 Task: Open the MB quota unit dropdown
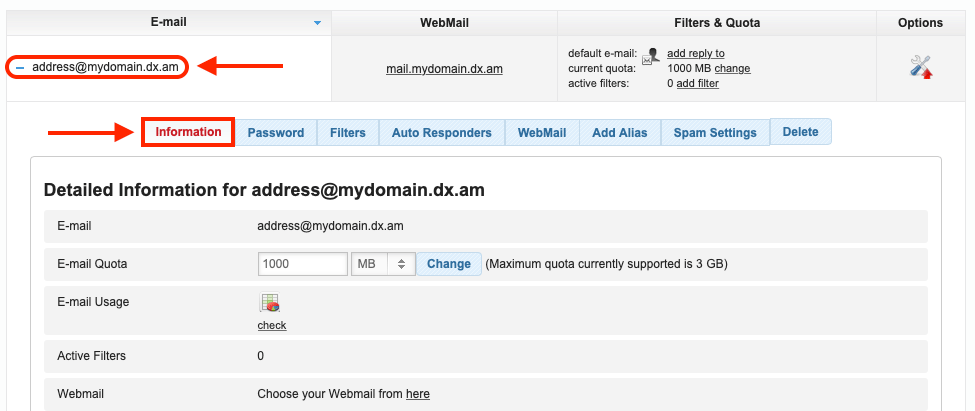pyautogui.click(x=383, y=264)
